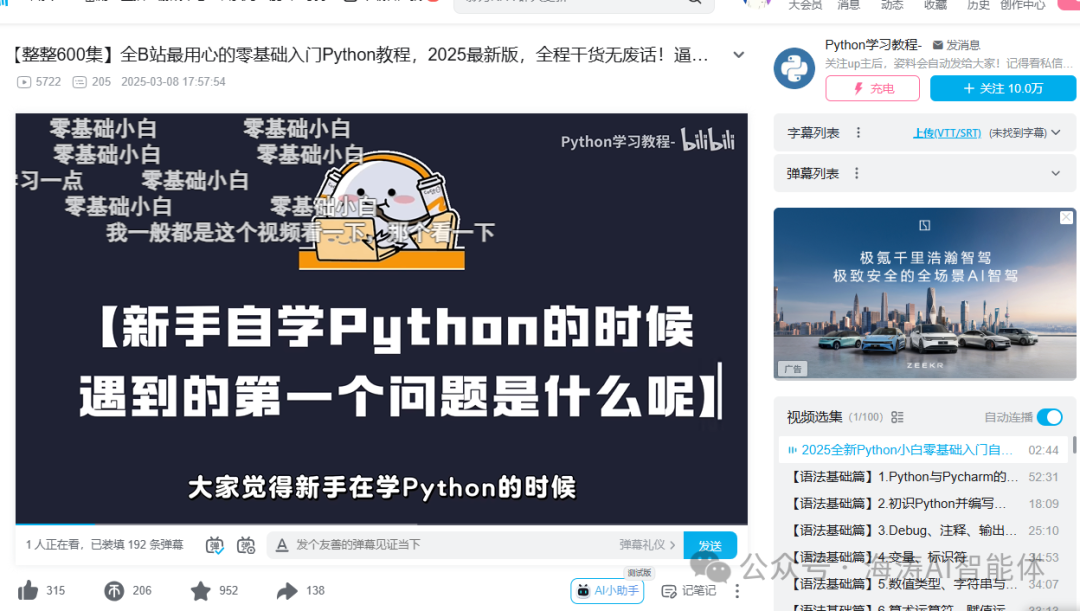Open the 弹幕礼仪 etiquette link
Viewport: 1080px width, 611px height.
[x=647, y=545]
